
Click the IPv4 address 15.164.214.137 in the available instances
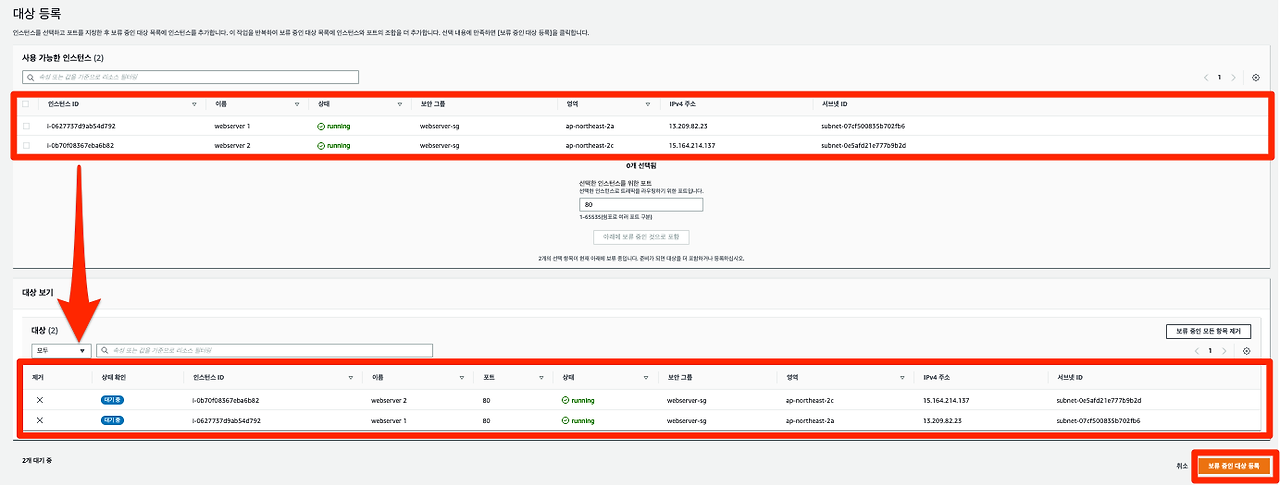692,145
